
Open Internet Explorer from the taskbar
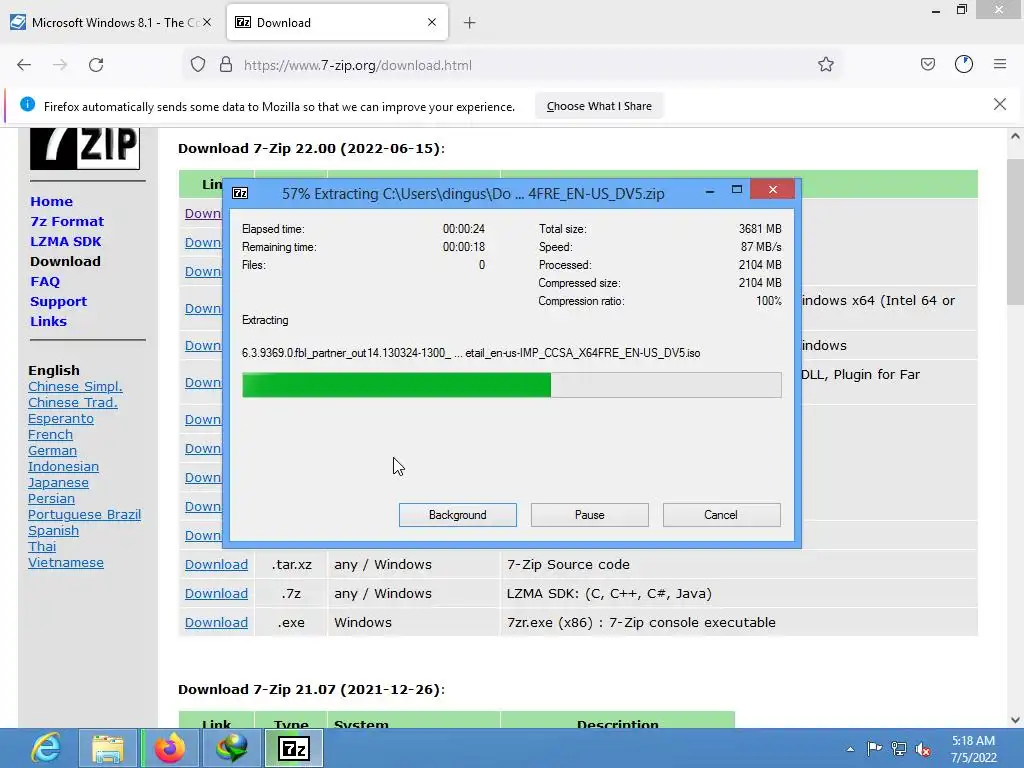46,748
